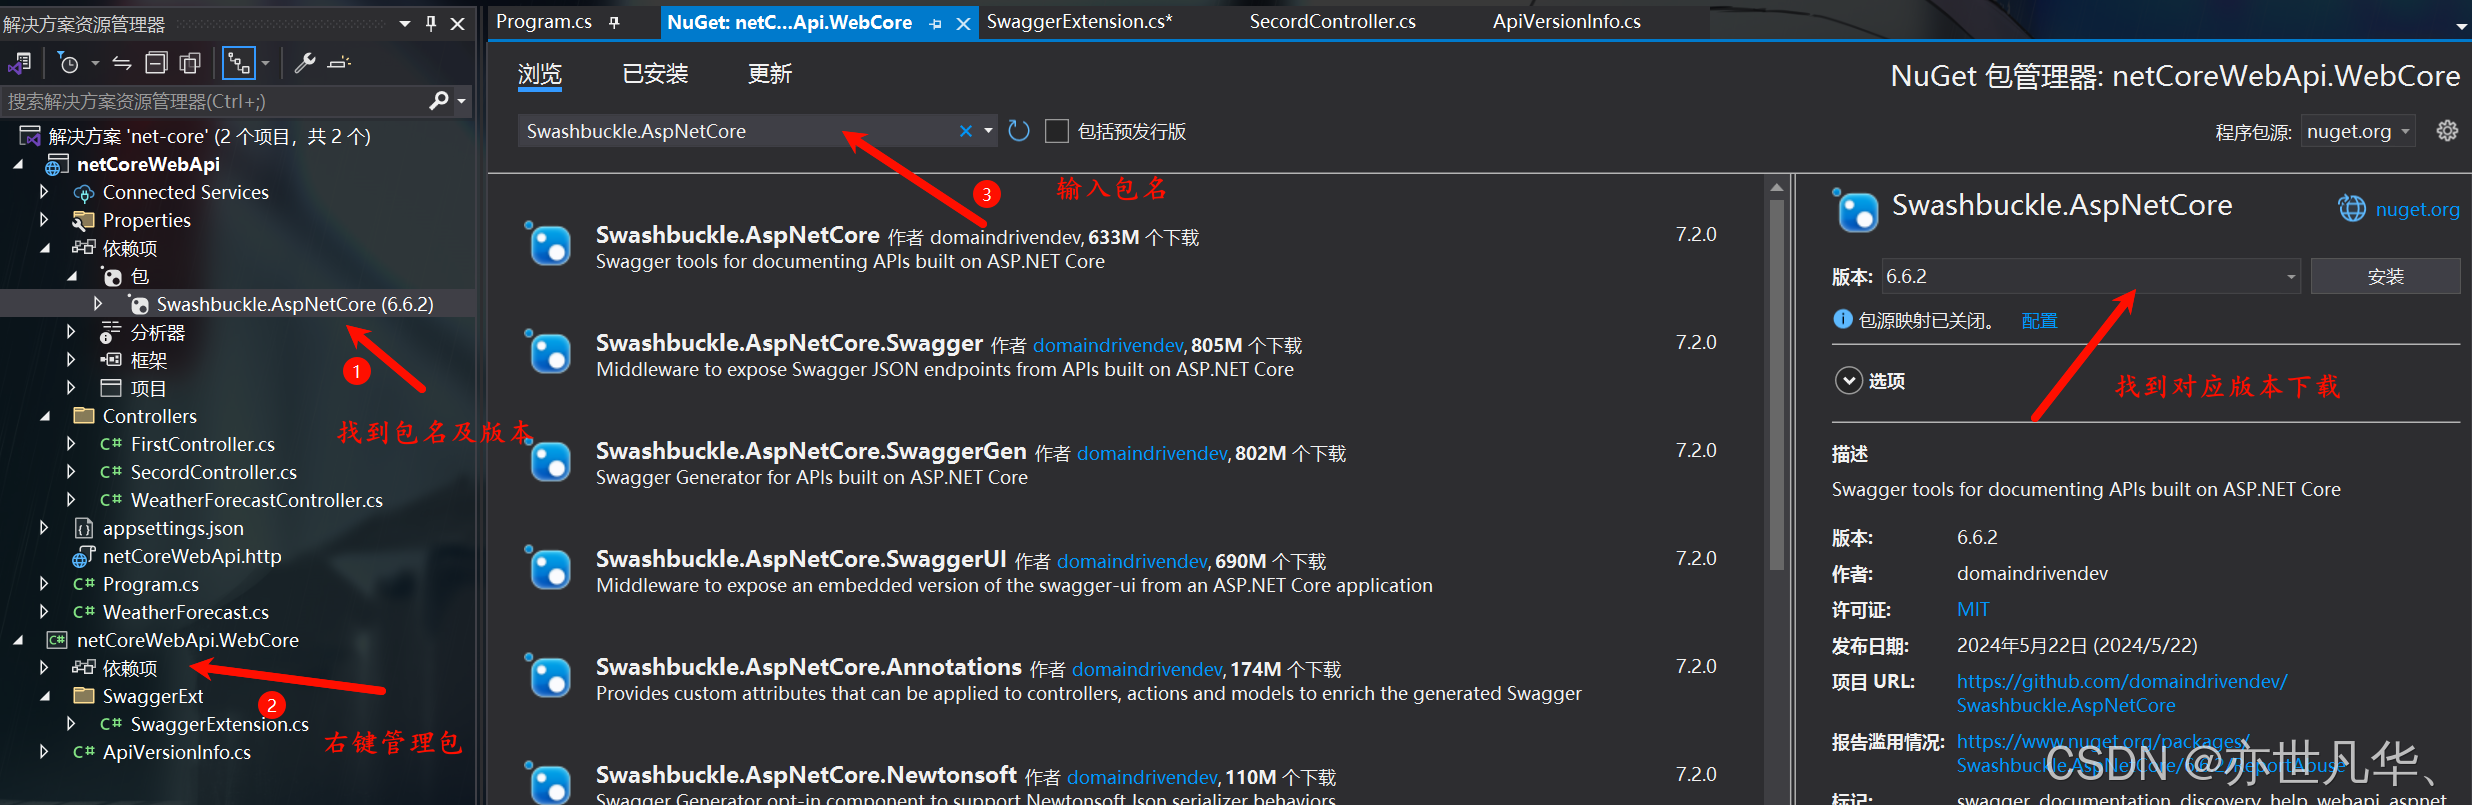Screen dimensions: 2472x805
Task: Click the Connected Services cloud icon
Action: [x=84, y=193]
